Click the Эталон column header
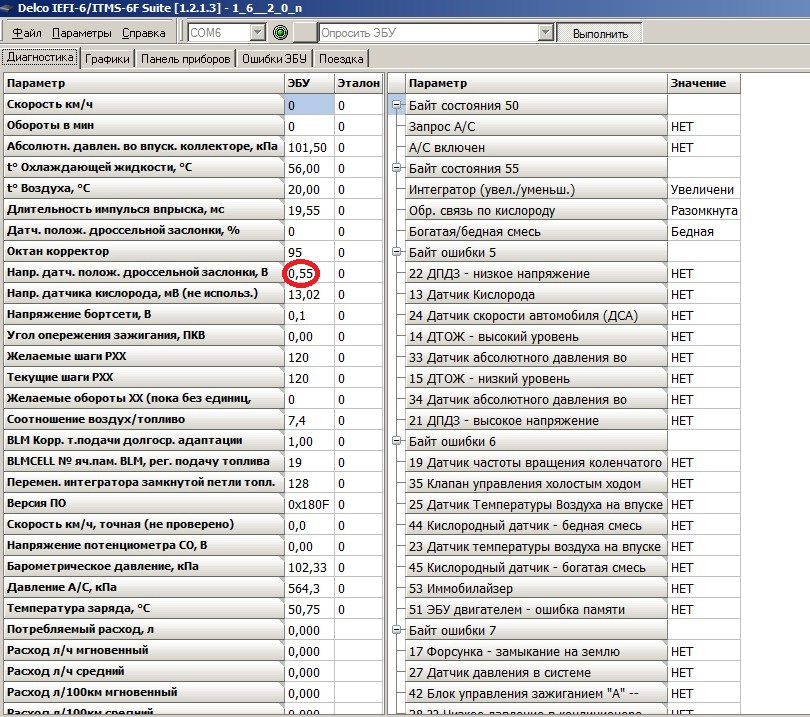This screenshot has width=810, height=717. tap(359, 83)
